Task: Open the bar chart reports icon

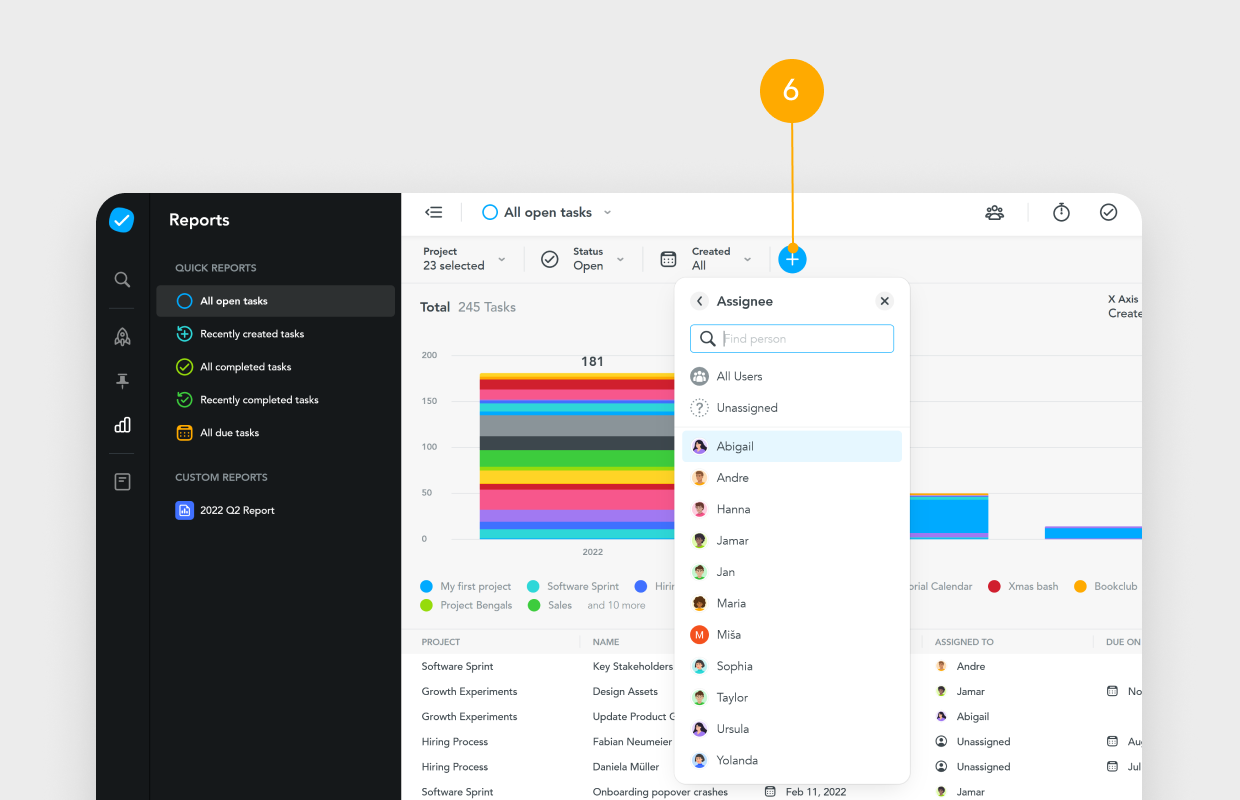Action: (122, 425)
